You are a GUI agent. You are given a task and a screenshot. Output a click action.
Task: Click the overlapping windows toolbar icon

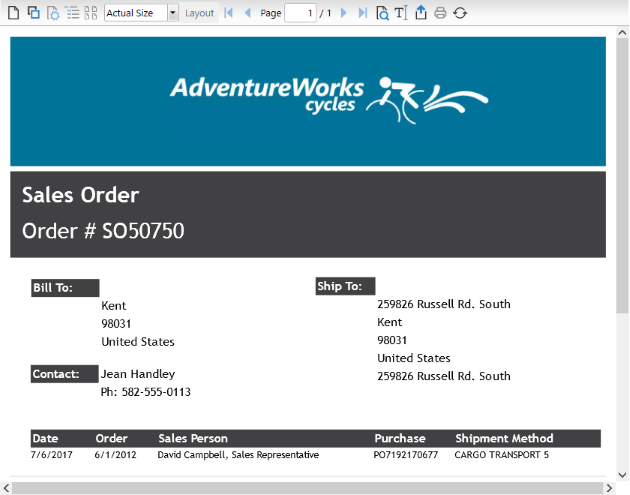click(33, 13)
